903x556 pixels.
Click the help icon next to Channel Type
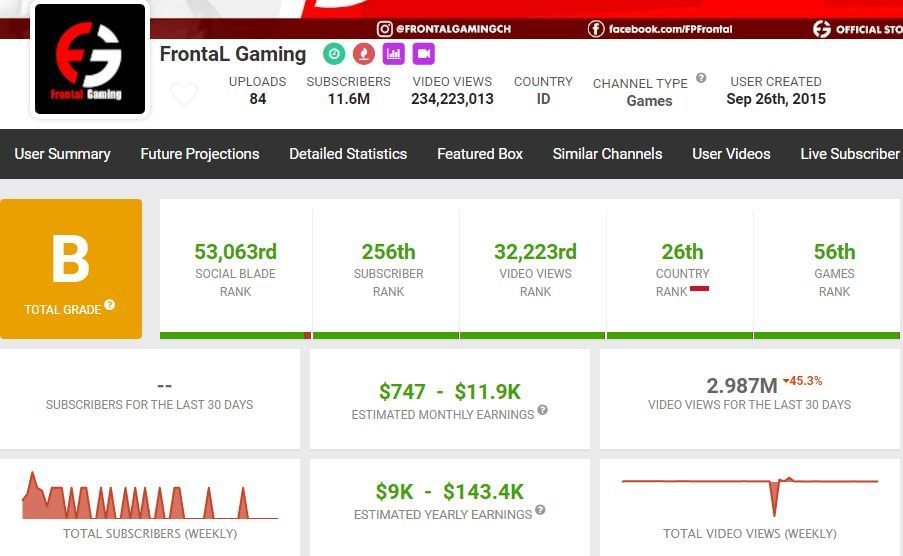tap(701, 78)
